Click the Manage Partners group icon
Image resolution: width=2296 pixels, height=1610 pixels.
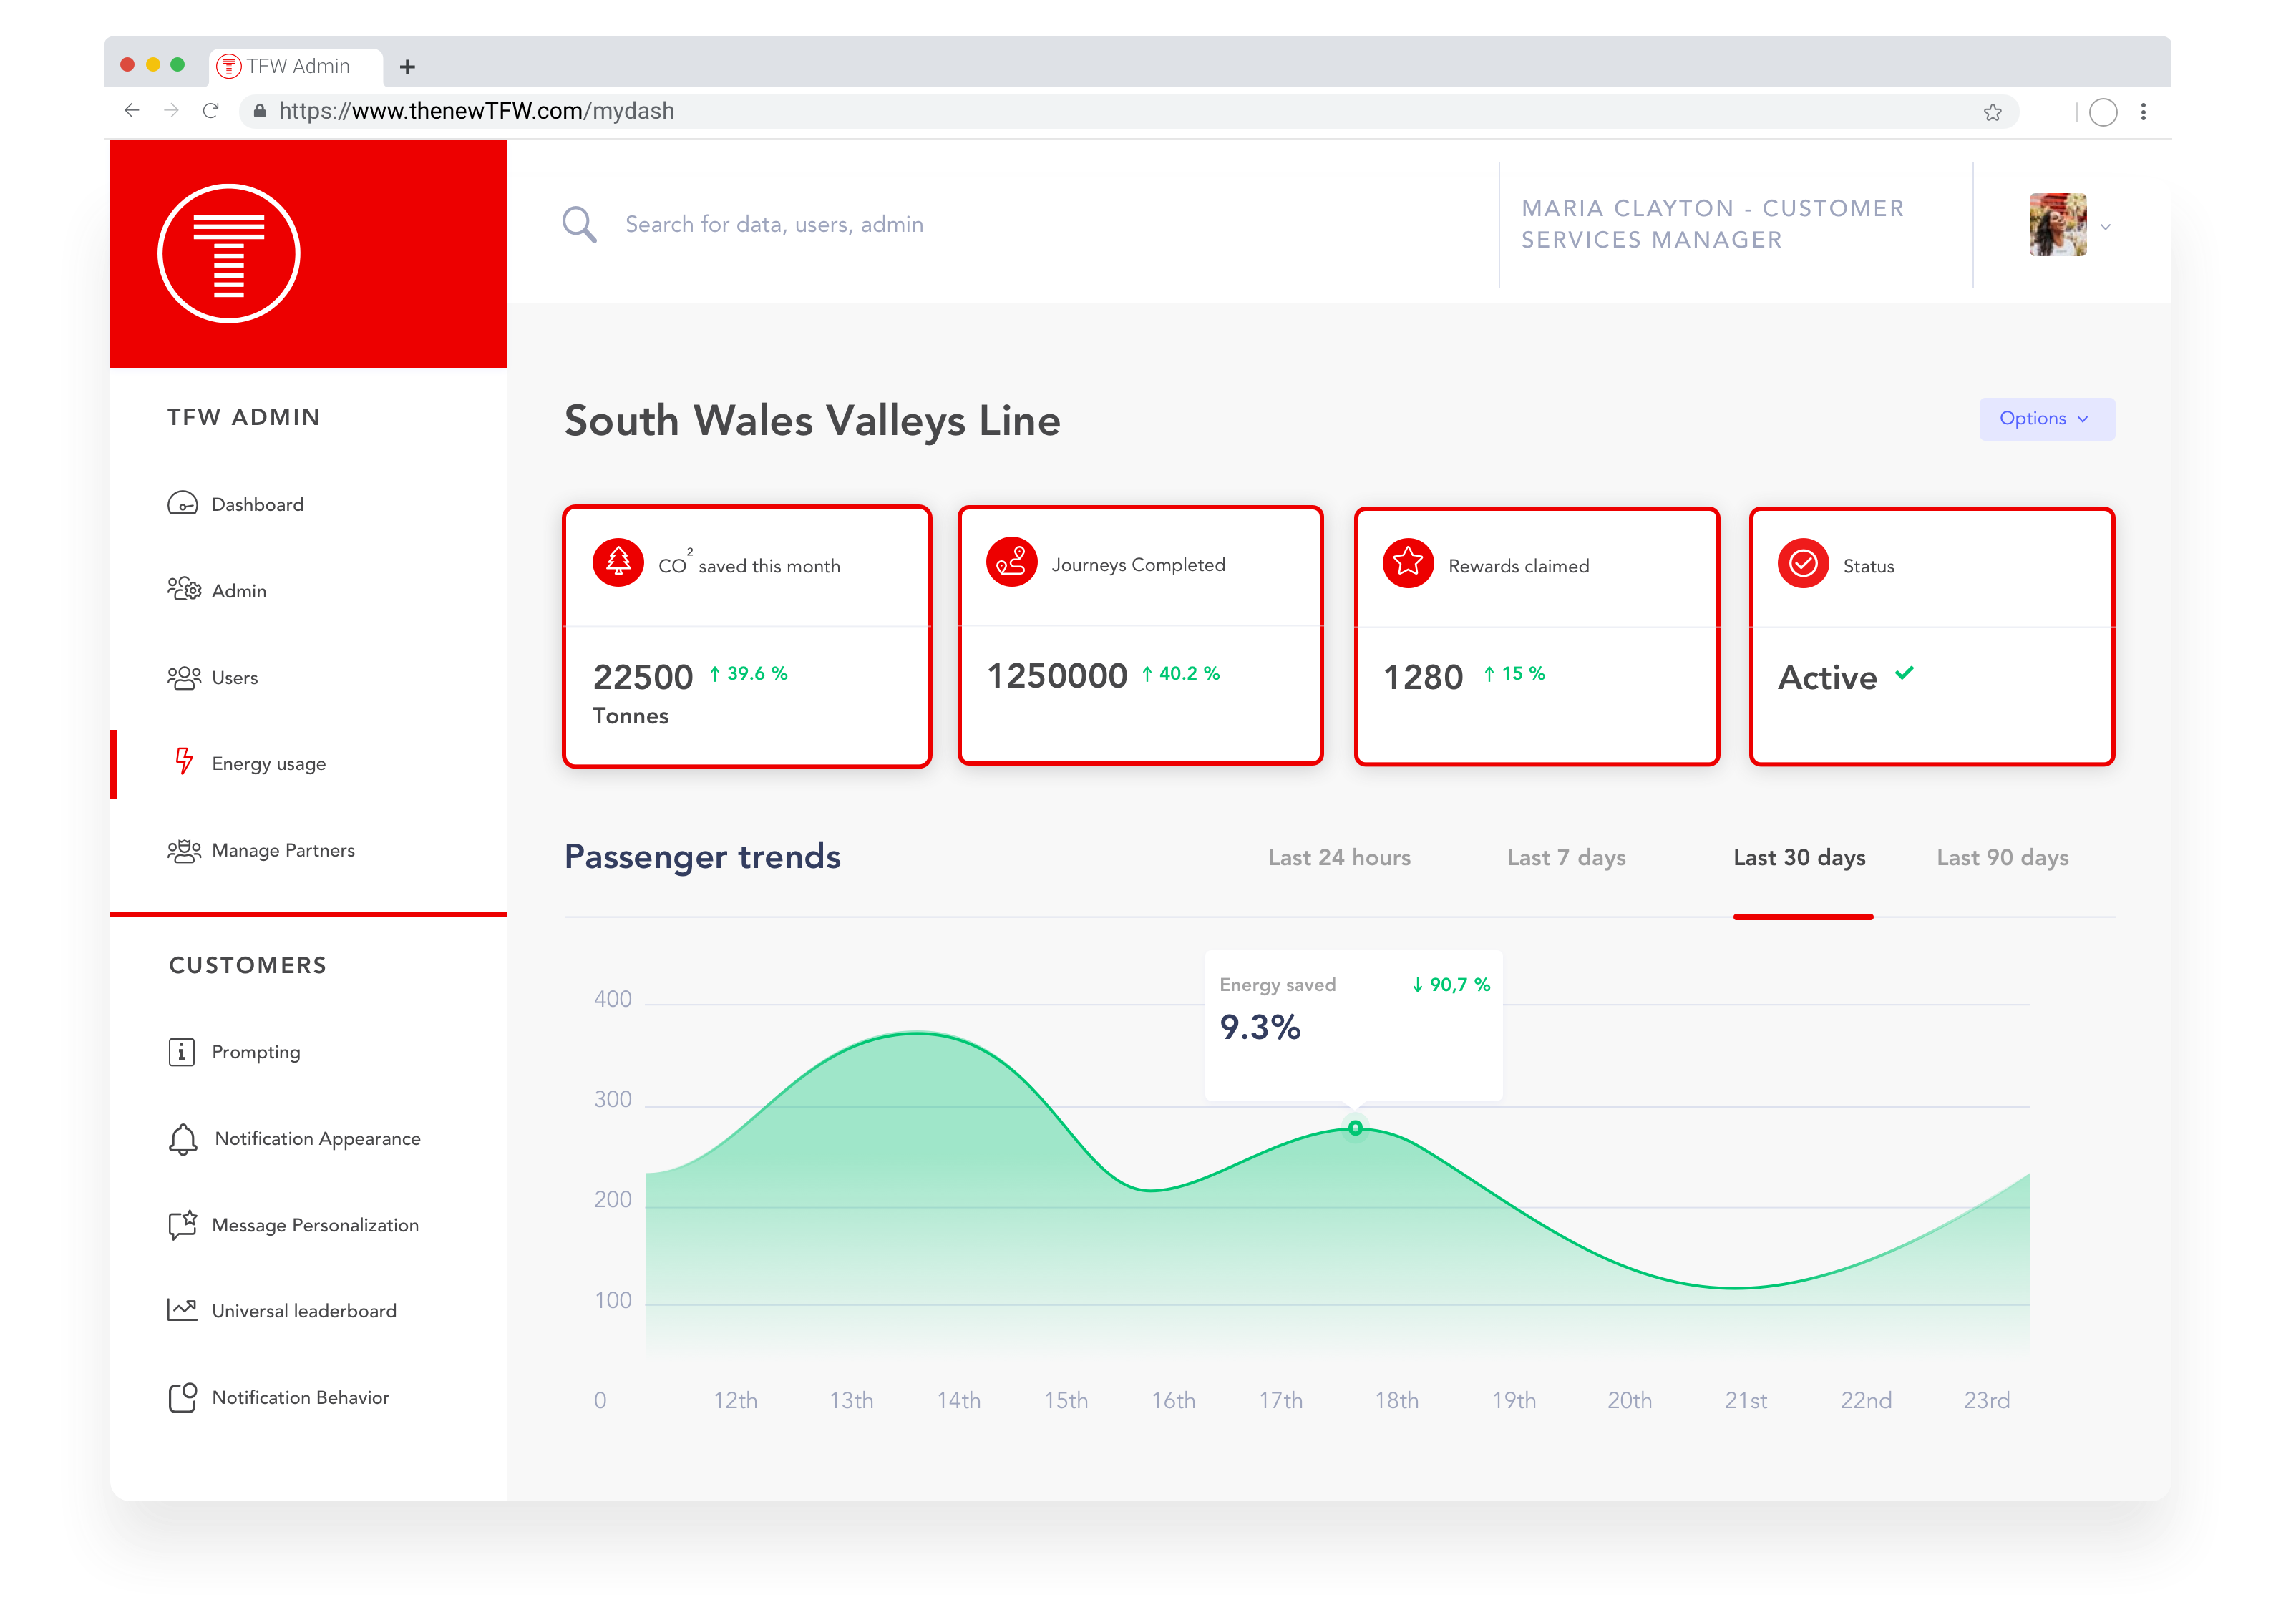(184, 850)
